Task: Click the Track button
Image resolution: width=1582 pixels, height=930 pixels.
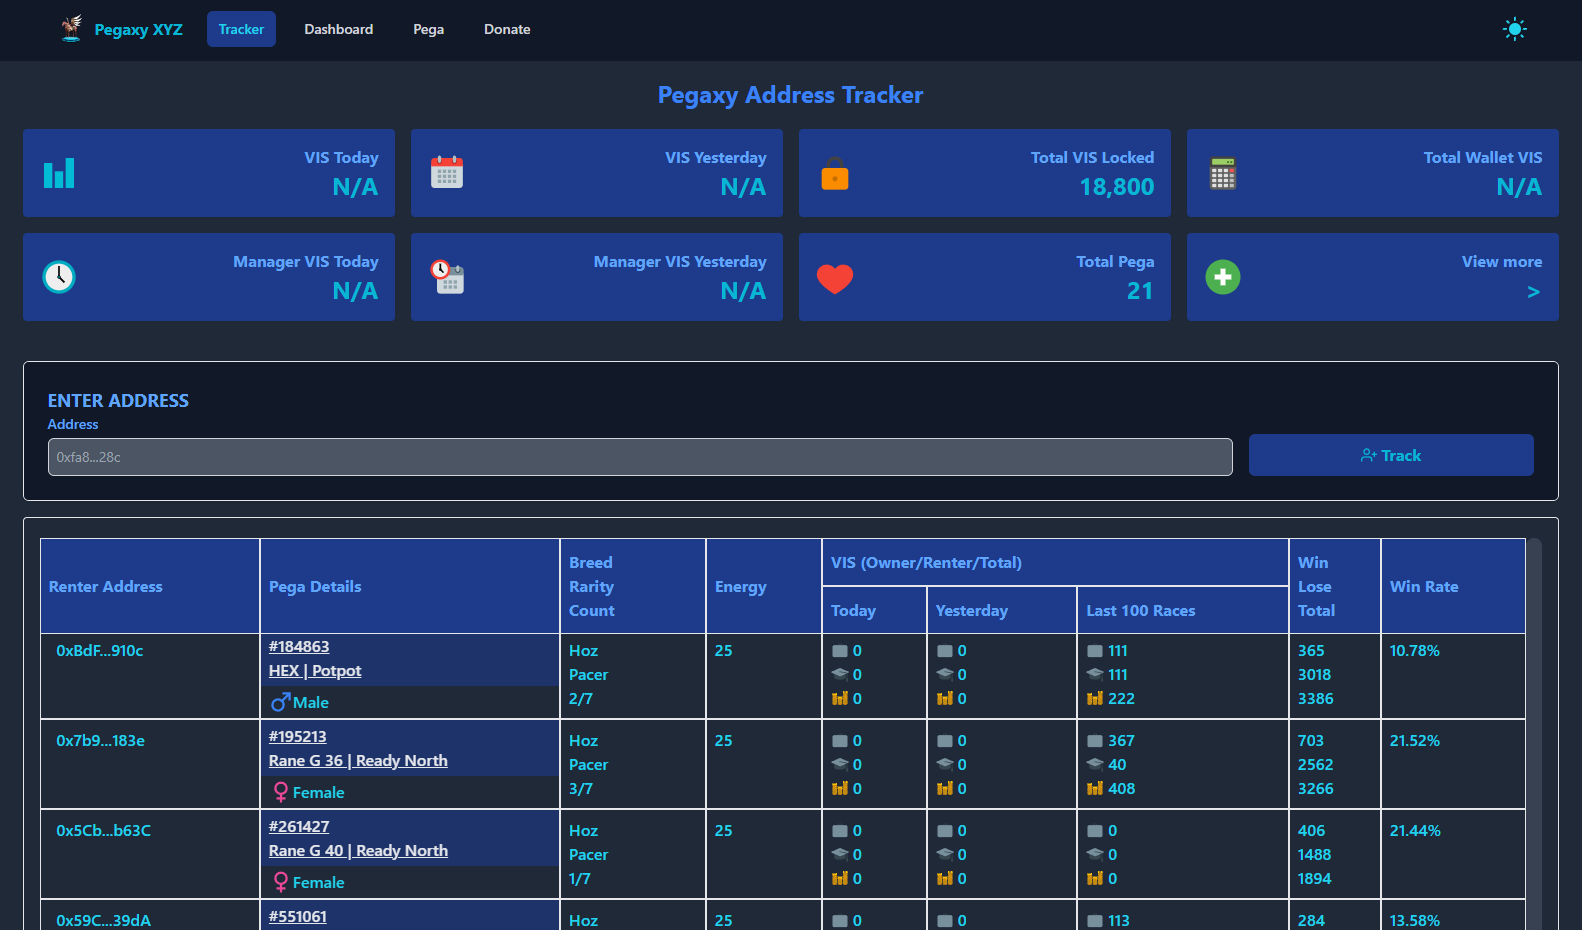Action: point(1391,455)
